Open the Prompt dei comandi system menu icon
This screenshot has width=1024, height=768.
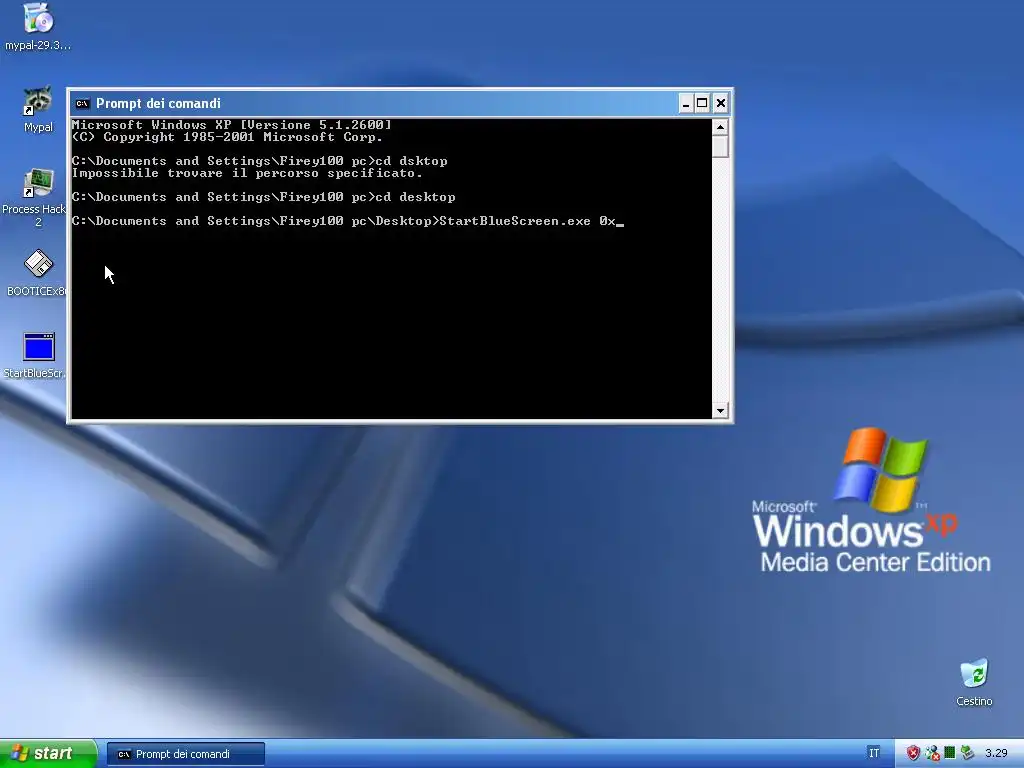coord(82,103)
